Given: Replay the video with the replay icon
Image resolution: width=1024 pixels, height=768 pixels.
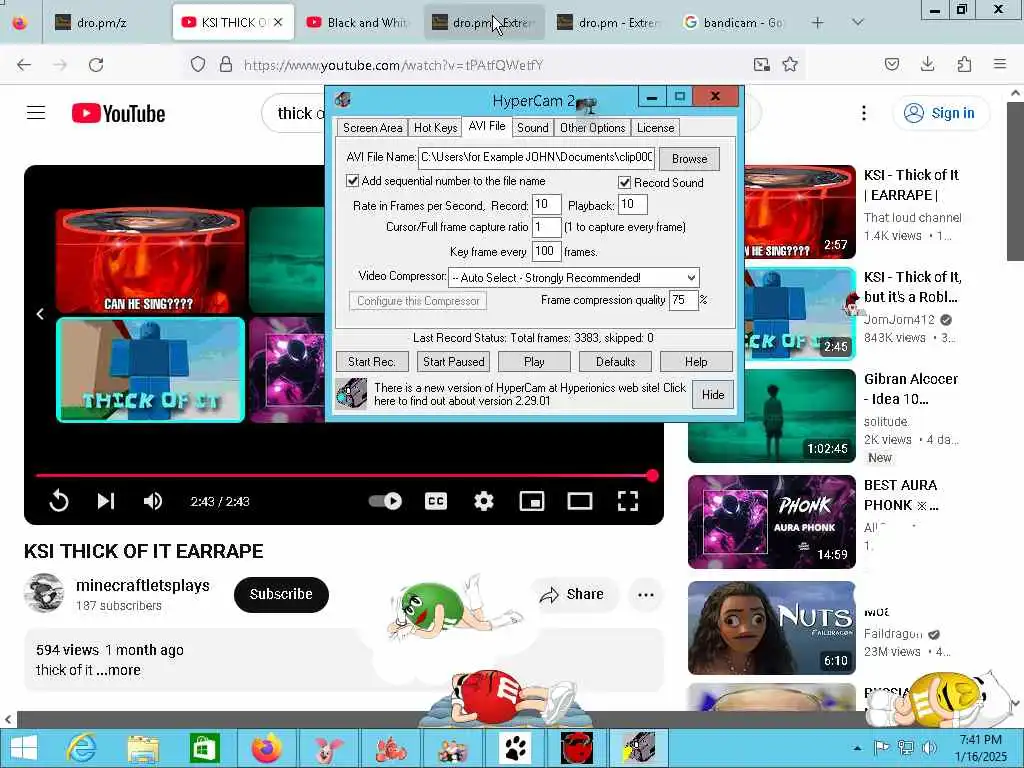Looking at the screenshot, I should click(x=59, y=501).
